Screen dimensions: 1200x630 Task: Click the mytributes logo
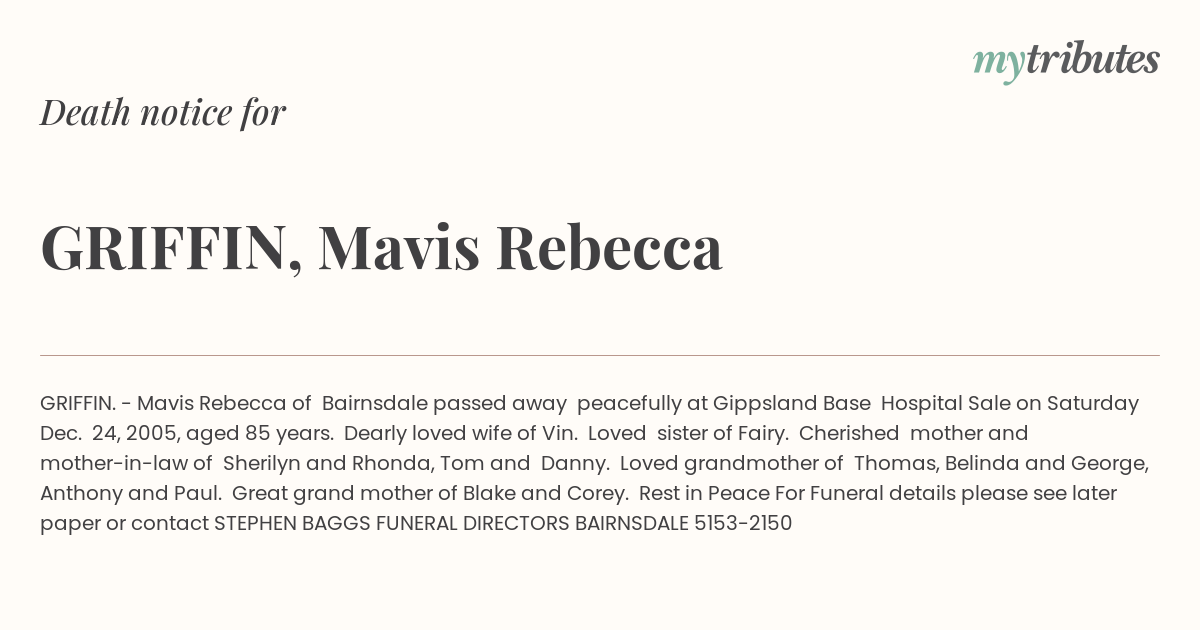tap(1066, 61)
